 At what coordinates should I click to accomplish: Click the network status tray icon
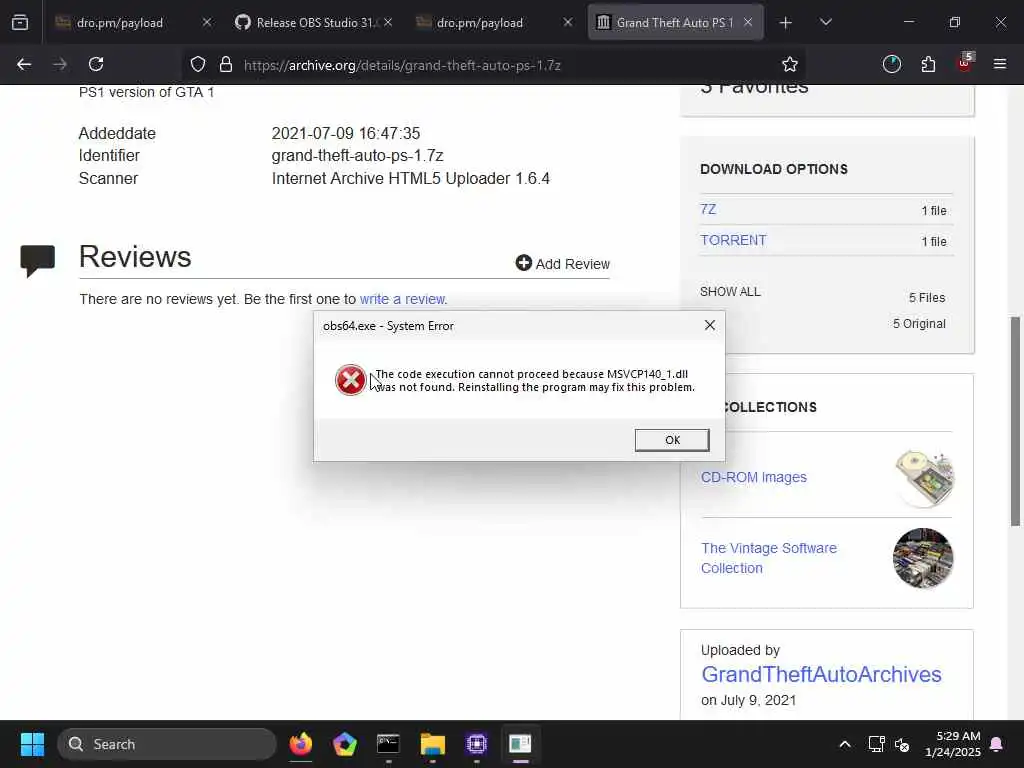point(876,744)
